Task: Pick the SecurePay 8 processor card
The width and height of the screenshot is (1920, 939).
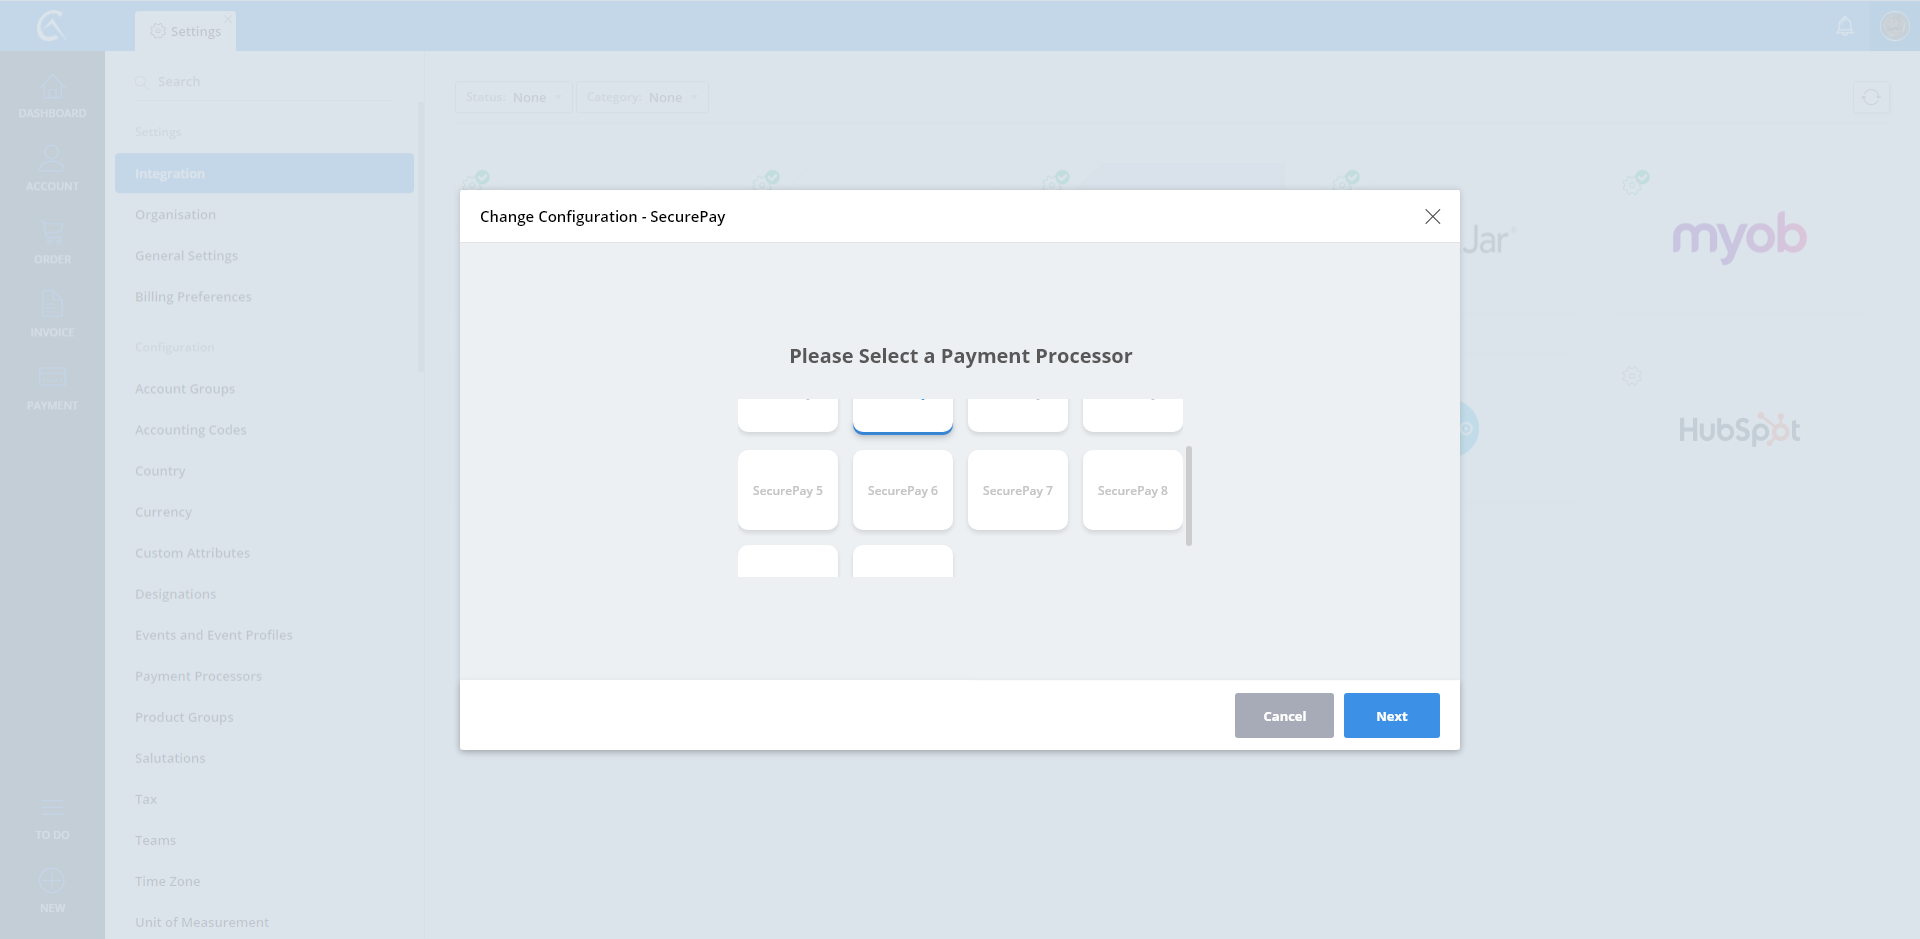Action: 1133,490
